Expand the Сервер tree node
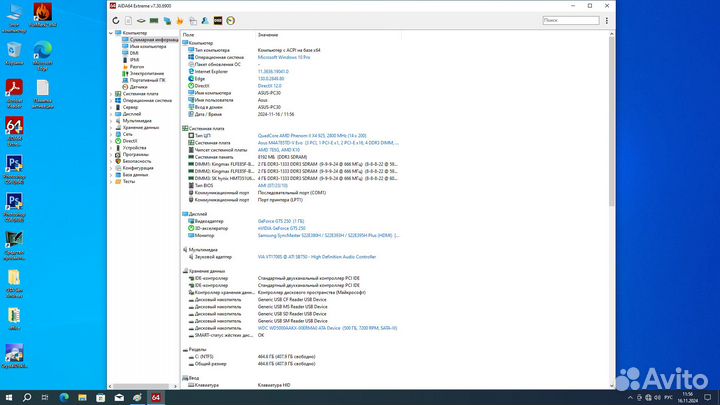720x405 pixels. tap(111, 107)
